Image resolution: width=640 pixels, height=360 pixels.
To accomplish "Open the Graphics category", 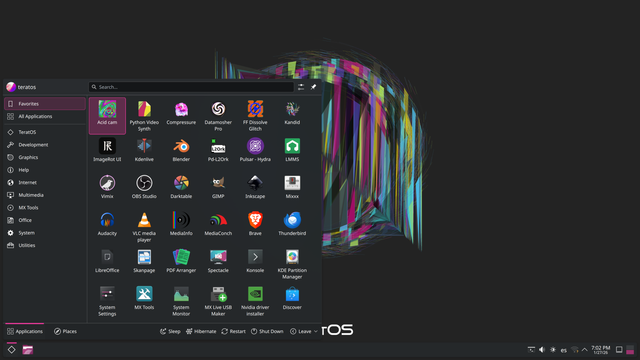I will pos(45,157).
